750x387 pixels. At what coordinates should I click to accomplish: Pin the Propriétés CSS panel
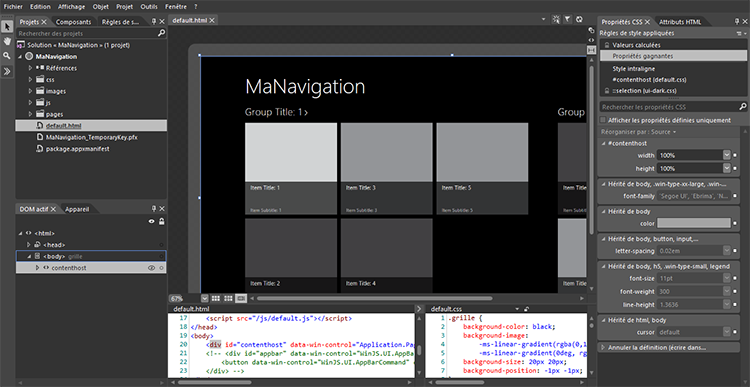[x=737, y=22]
